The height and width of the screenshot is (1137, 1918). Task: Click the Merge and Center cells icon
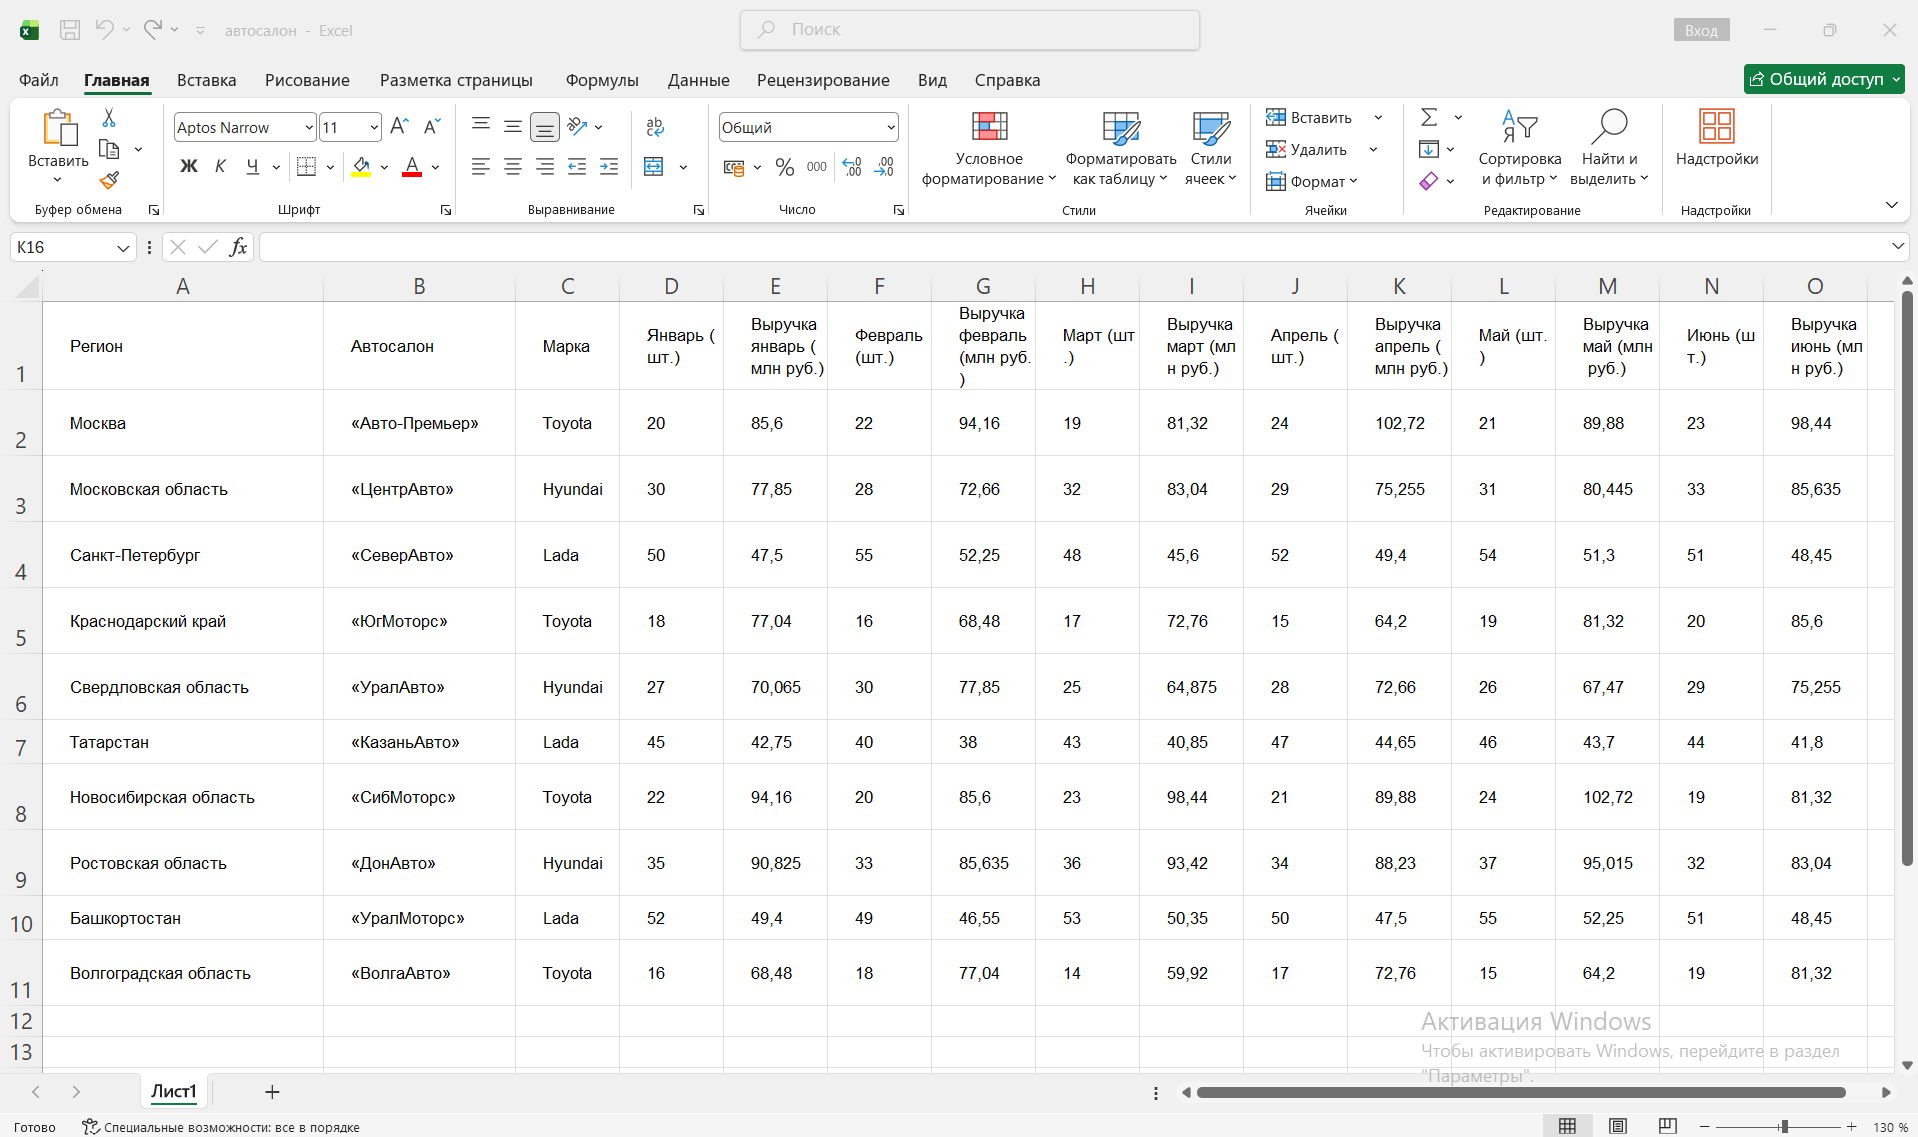pos(653,167)
